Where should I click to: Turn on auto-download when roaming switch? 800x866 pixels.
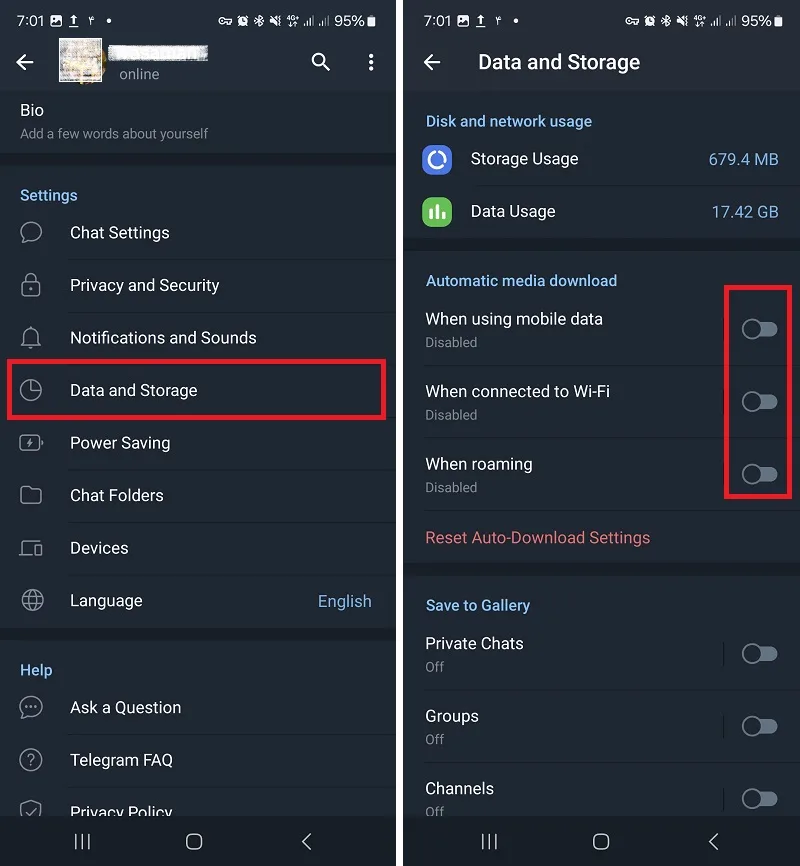[760, 474]
